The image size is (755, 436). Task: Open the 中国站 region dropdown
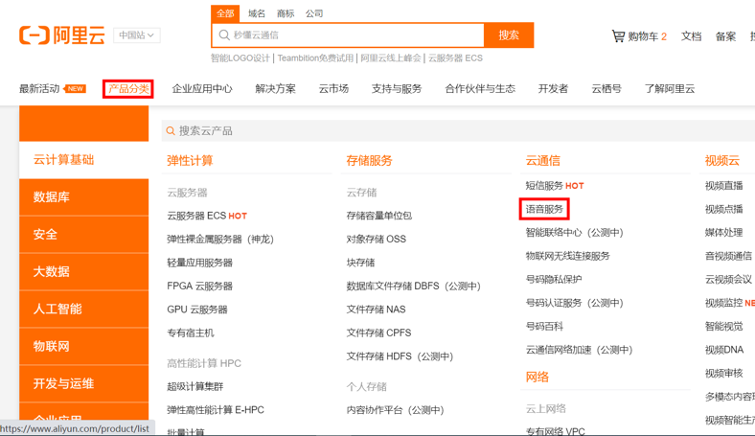point(136,35)
